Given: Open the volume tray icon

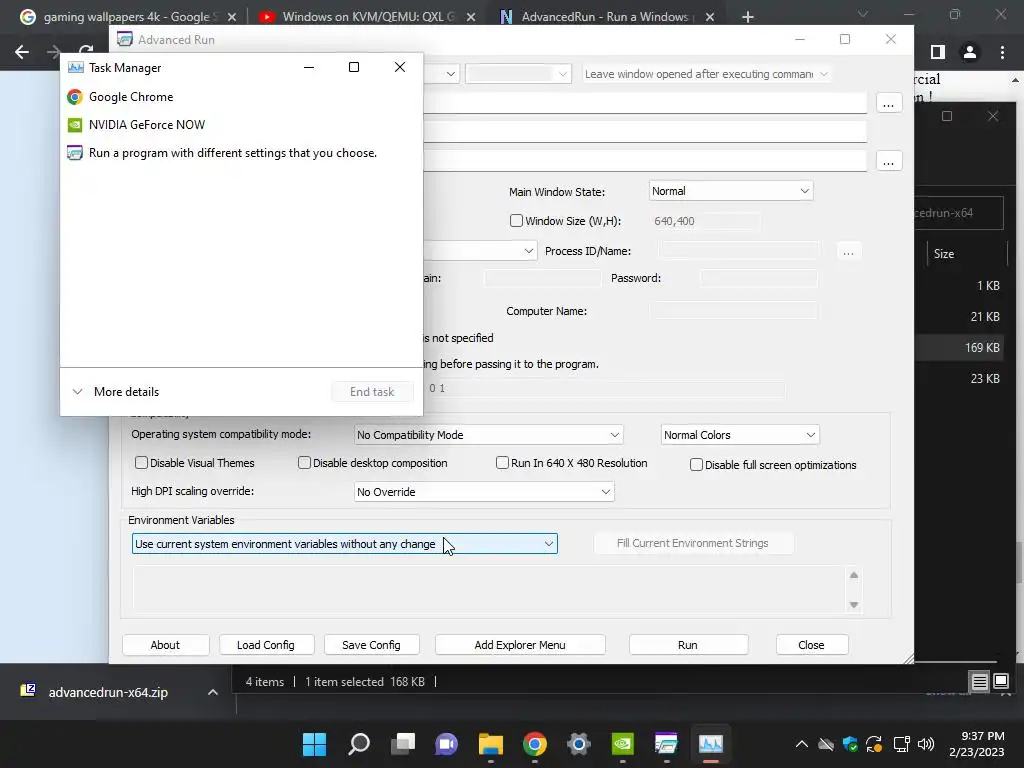Looking at the screenshot, I should (x=926, y=744).
